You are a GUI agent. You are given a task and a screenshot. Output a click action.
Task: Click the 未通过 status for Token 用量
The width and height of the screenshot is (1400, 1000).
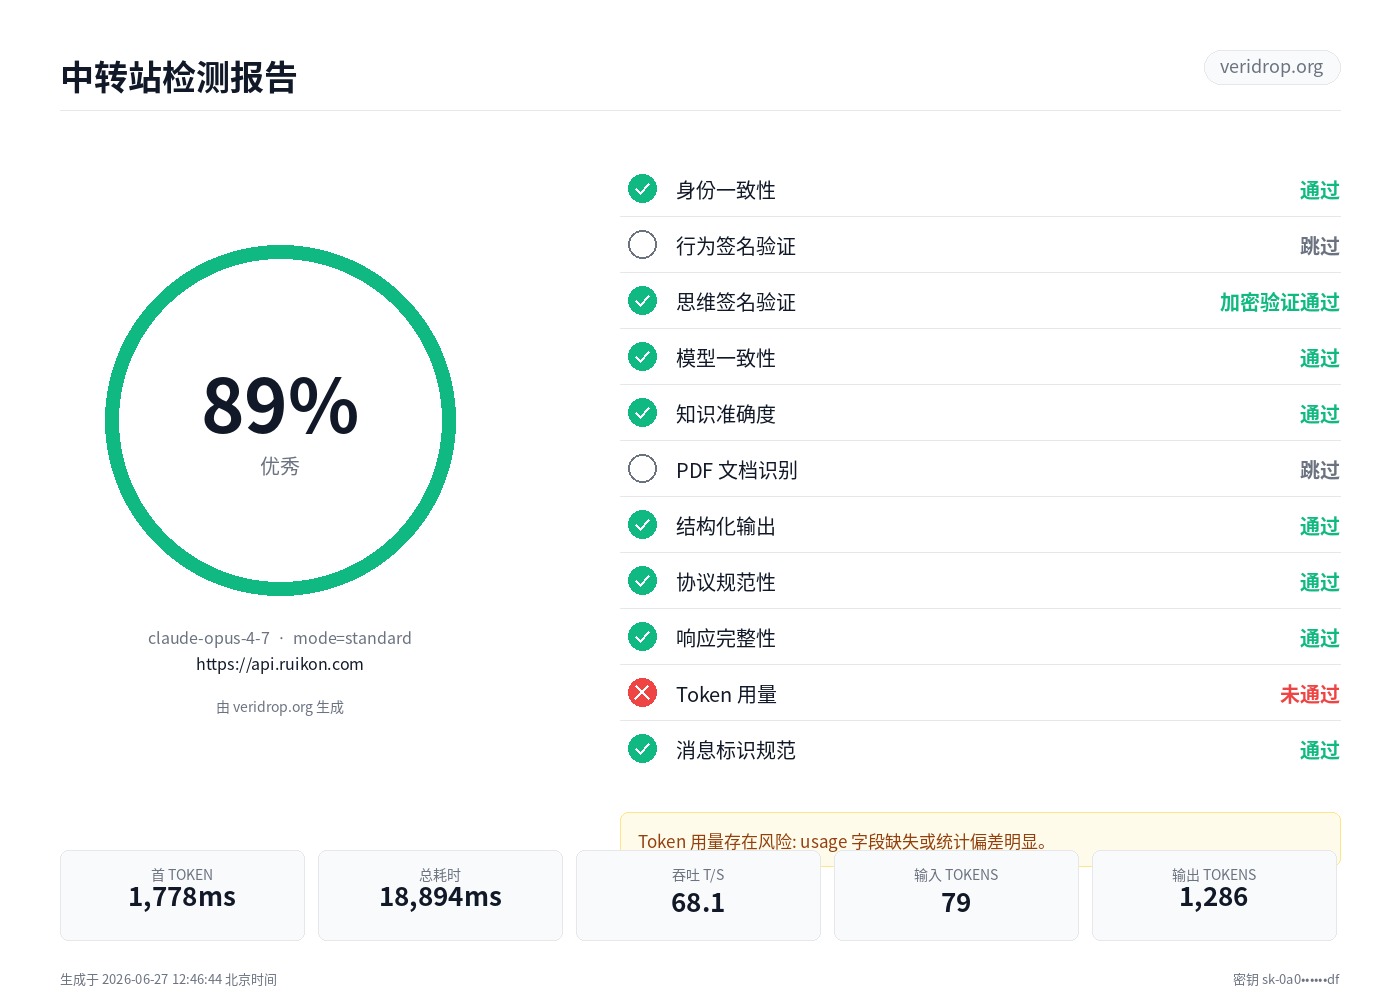tap(1310, 694)
